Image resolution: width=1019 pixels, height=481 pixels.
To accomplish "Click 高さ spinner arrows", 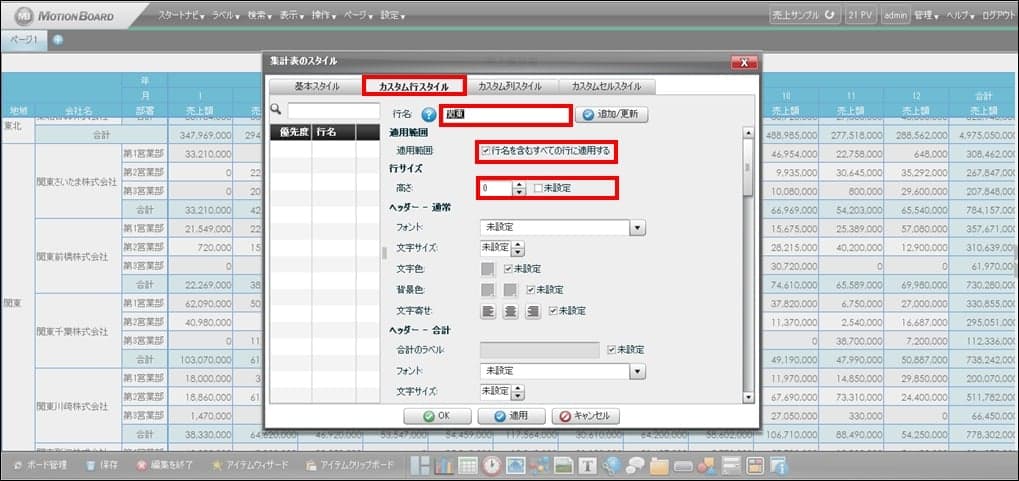I will tap(519, 188).
